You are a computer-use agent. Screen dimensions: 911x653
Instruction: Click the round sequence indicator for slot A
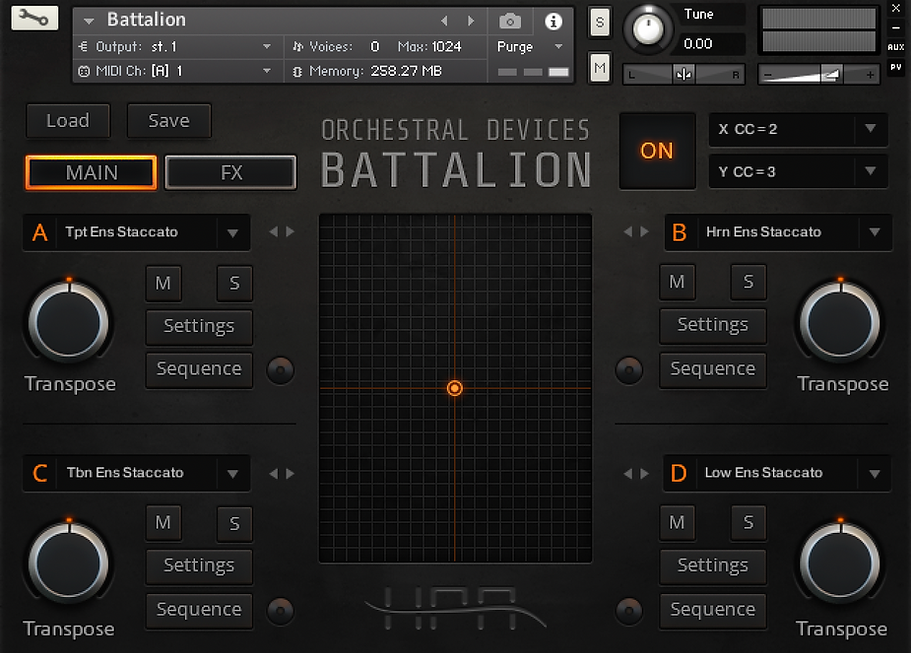coord(280,371)
